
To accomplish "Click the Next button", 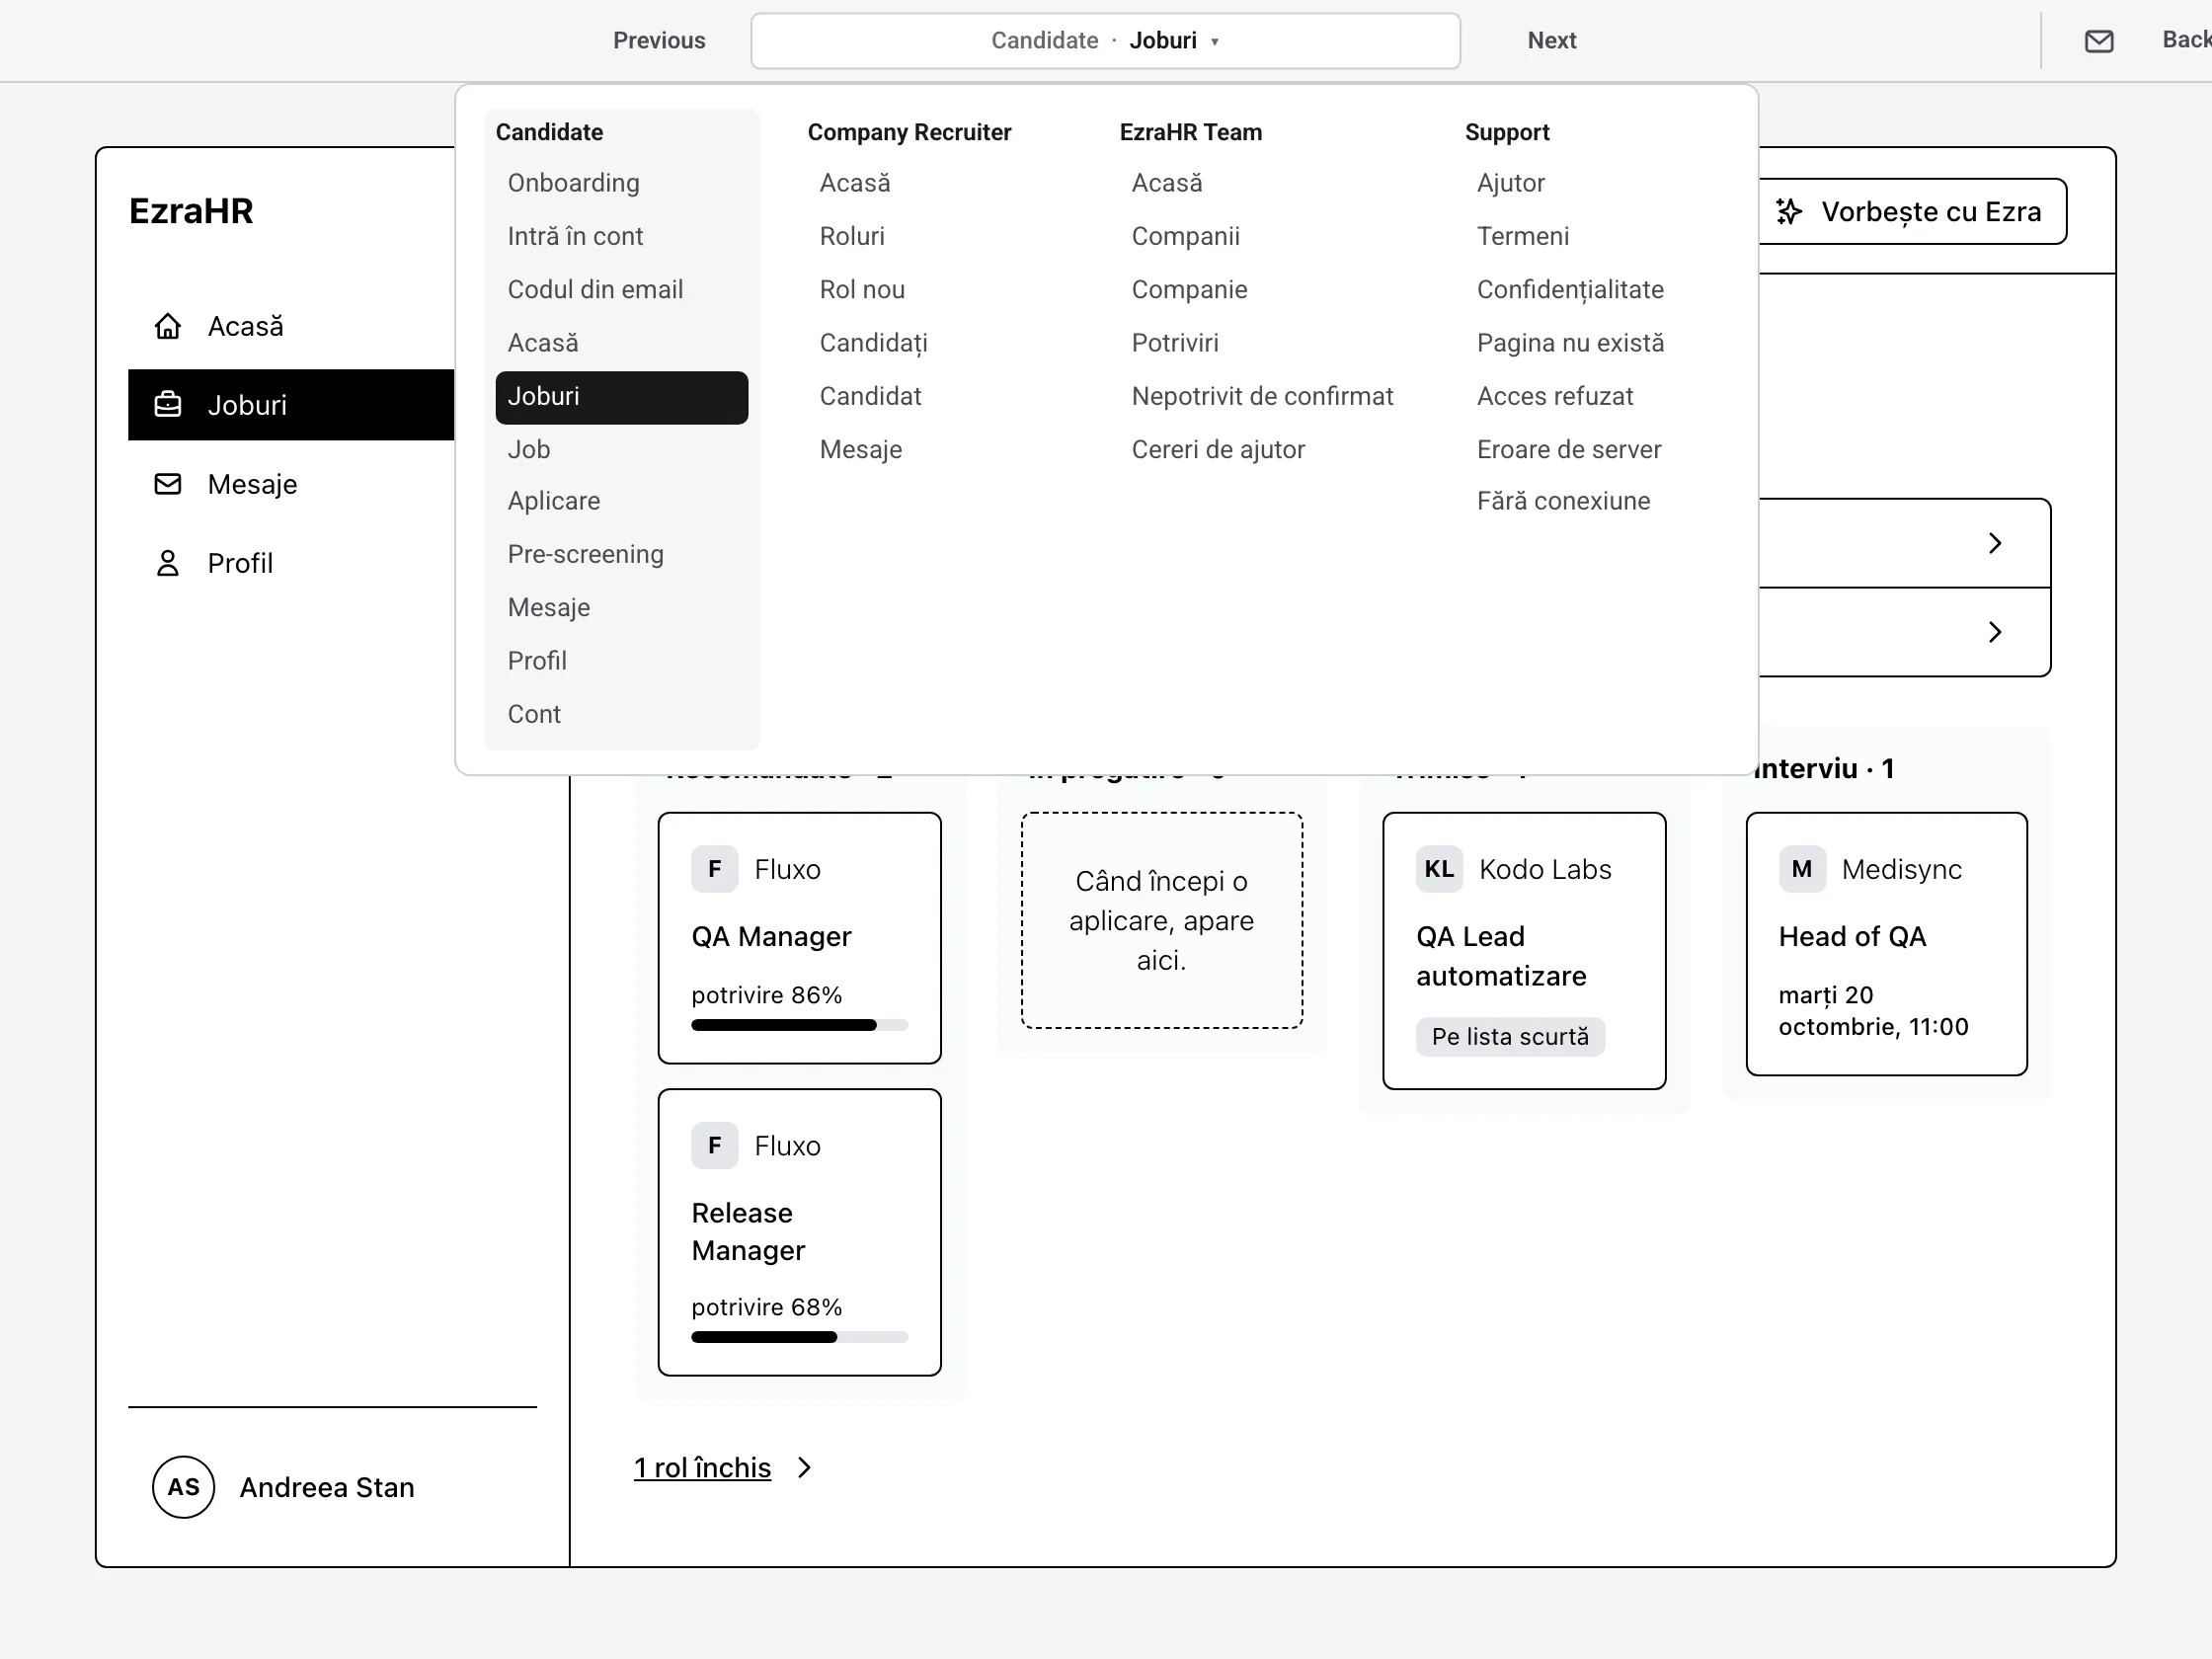I will 1551,41.
